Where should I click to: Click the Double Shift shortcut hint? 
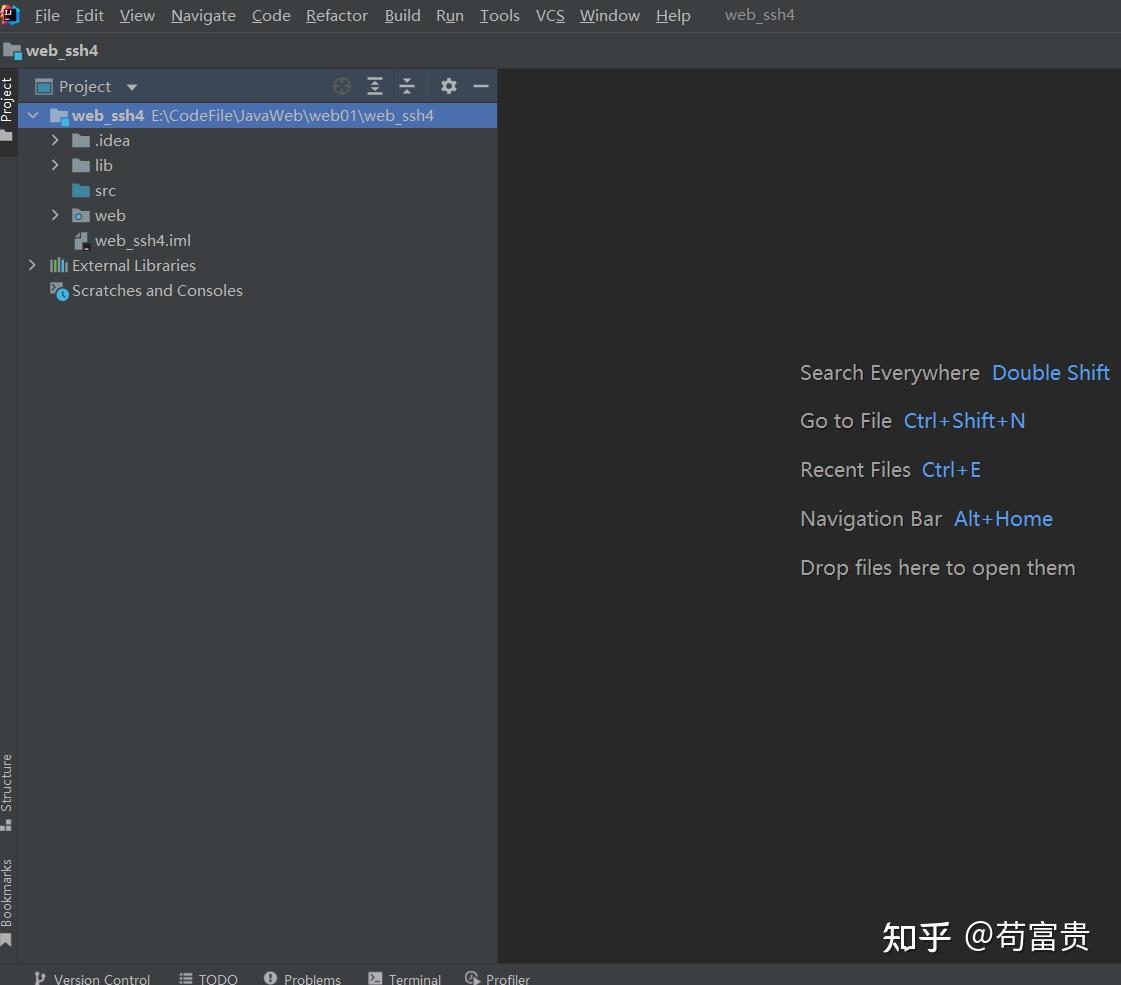click(1051, 373)
